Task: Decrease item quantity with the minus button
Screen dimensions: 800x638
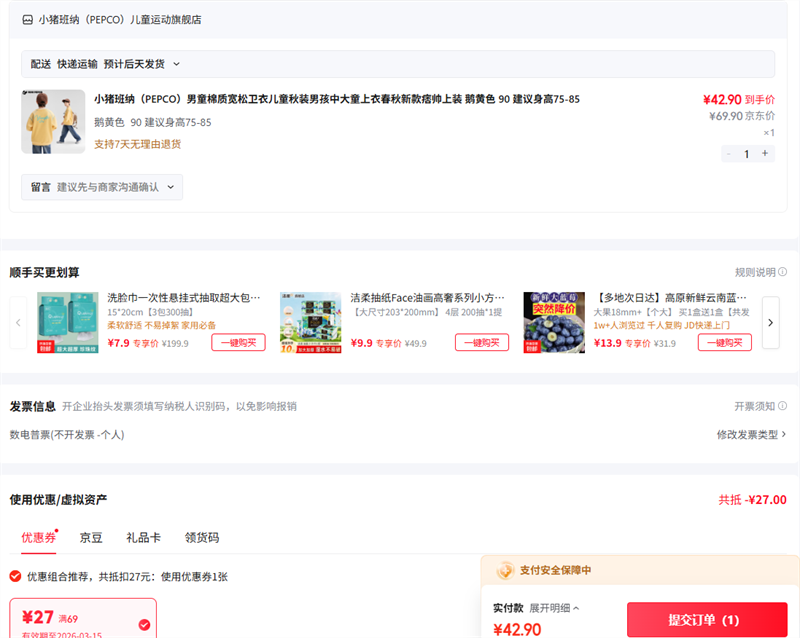Action: pos(728,154)
